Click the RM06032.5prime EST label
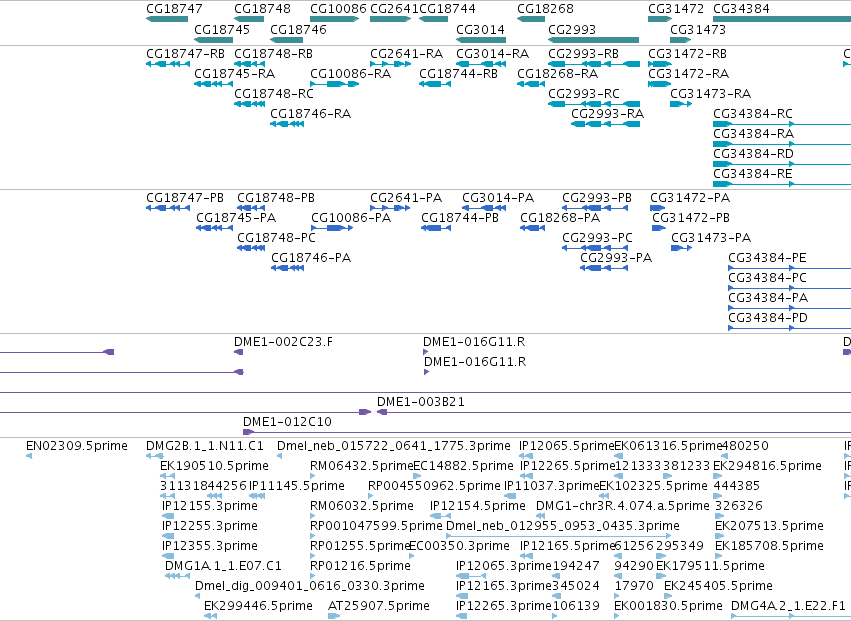Screen dimensions: 851x621 pyautogui.click(x=362, y=506)
